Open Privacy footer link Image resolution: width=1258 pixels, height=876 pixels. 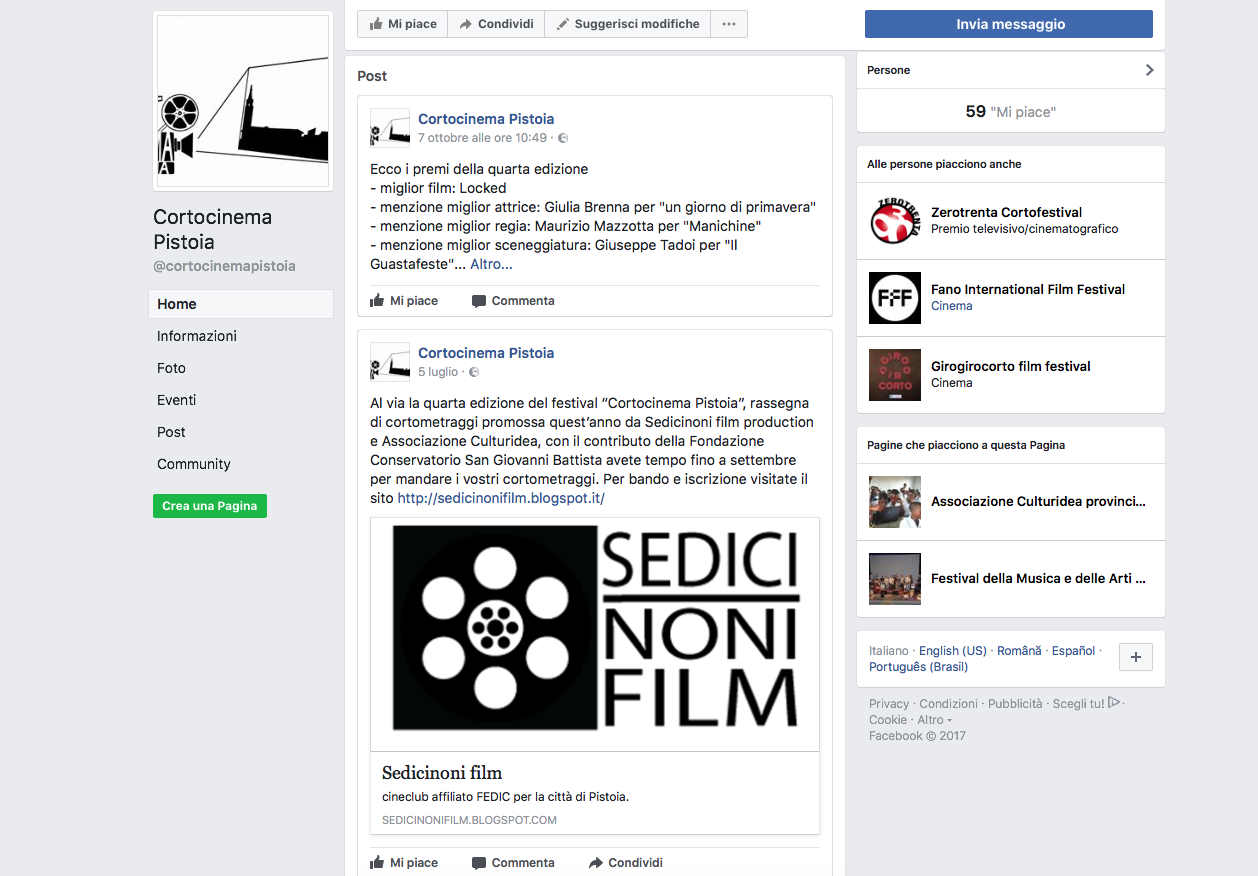(x=889, y=704)
